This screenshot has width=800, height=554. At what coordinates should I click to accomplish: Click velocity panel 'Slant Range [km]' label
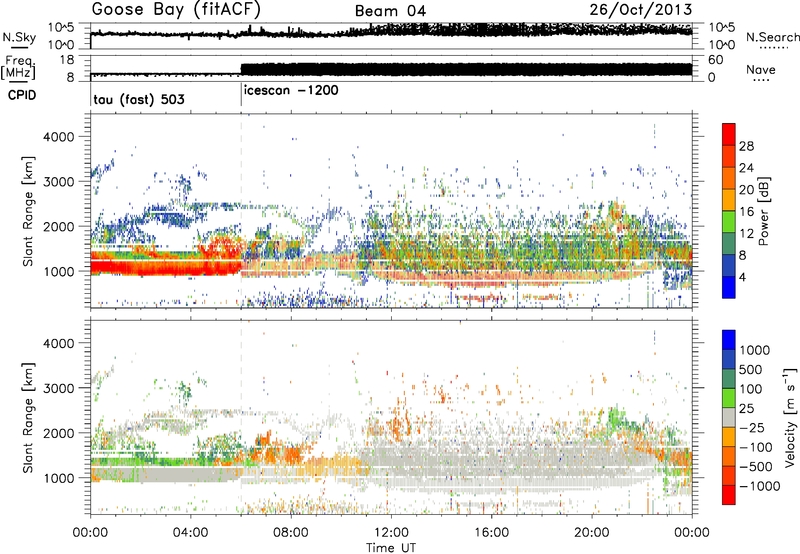coord(29,417)
